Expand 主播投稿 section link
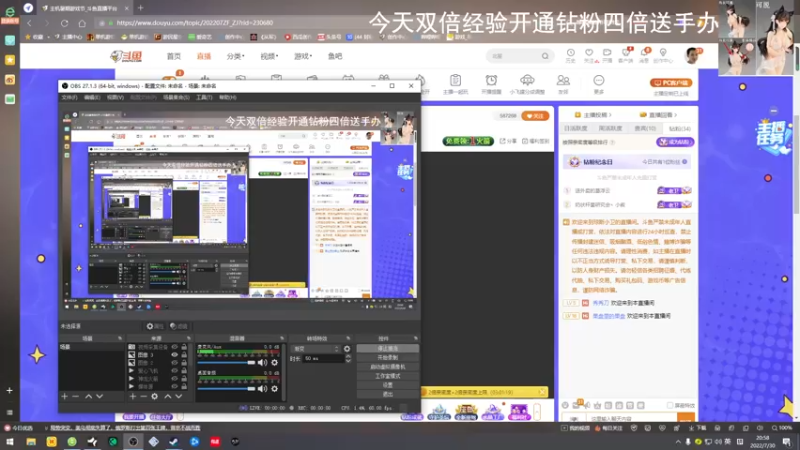The image size is (800, 450). [x=593, y=115]
